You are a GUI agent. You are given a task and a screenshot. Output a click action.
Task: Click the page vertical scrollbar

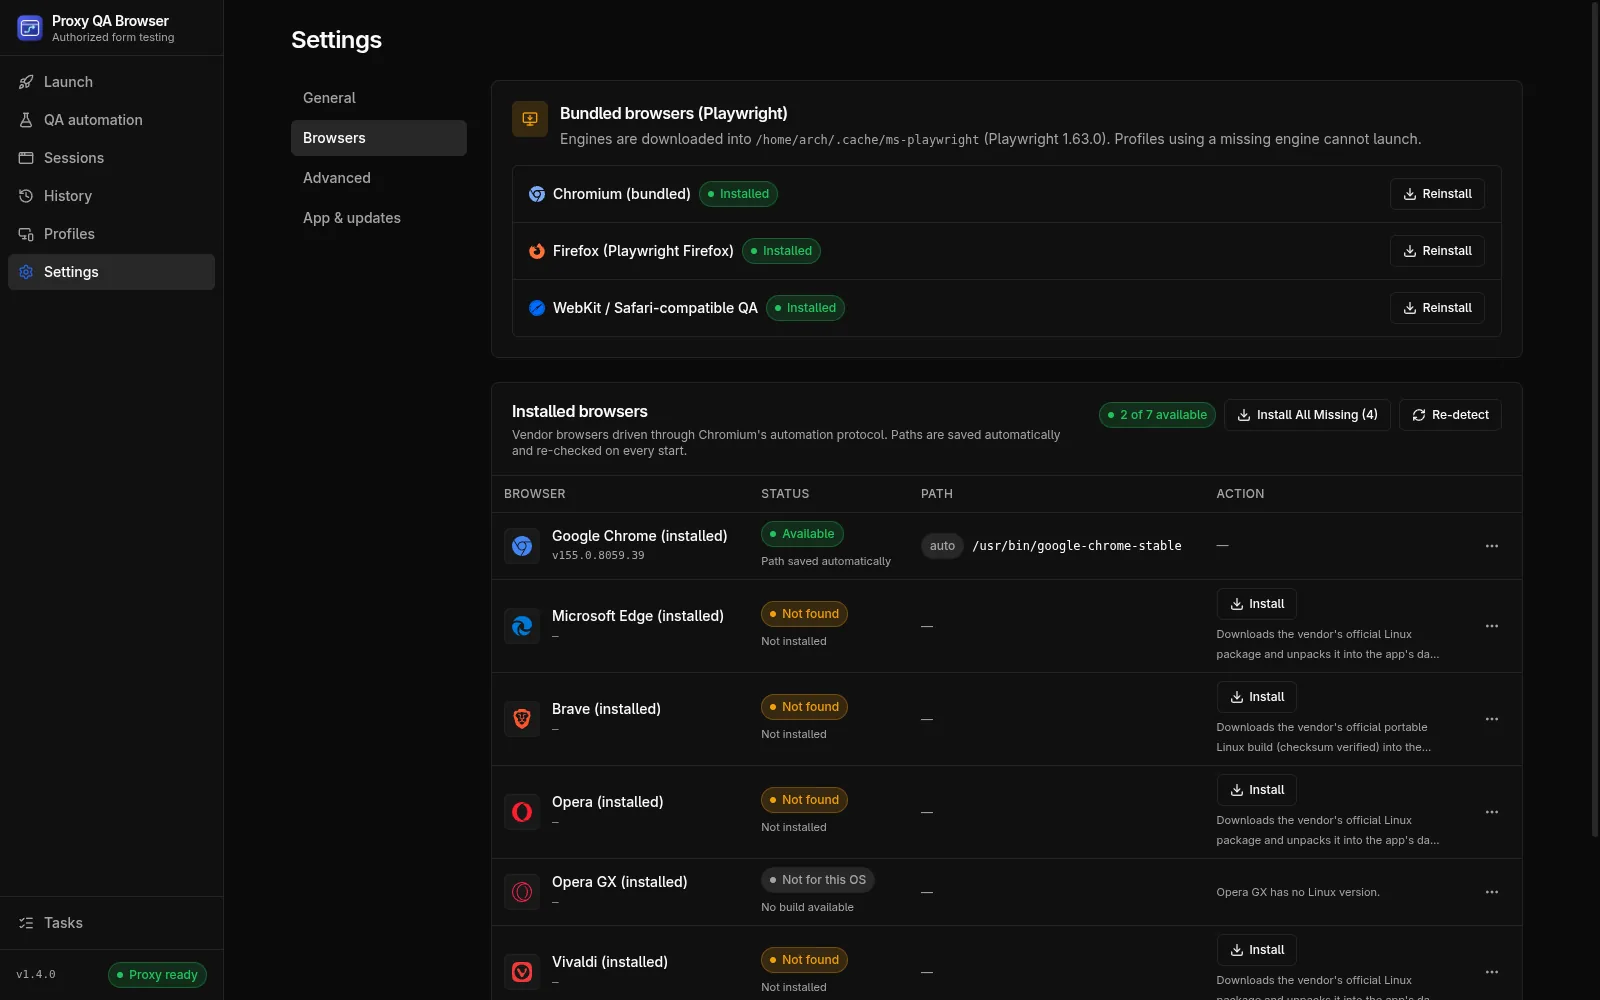coord(1595,420)
